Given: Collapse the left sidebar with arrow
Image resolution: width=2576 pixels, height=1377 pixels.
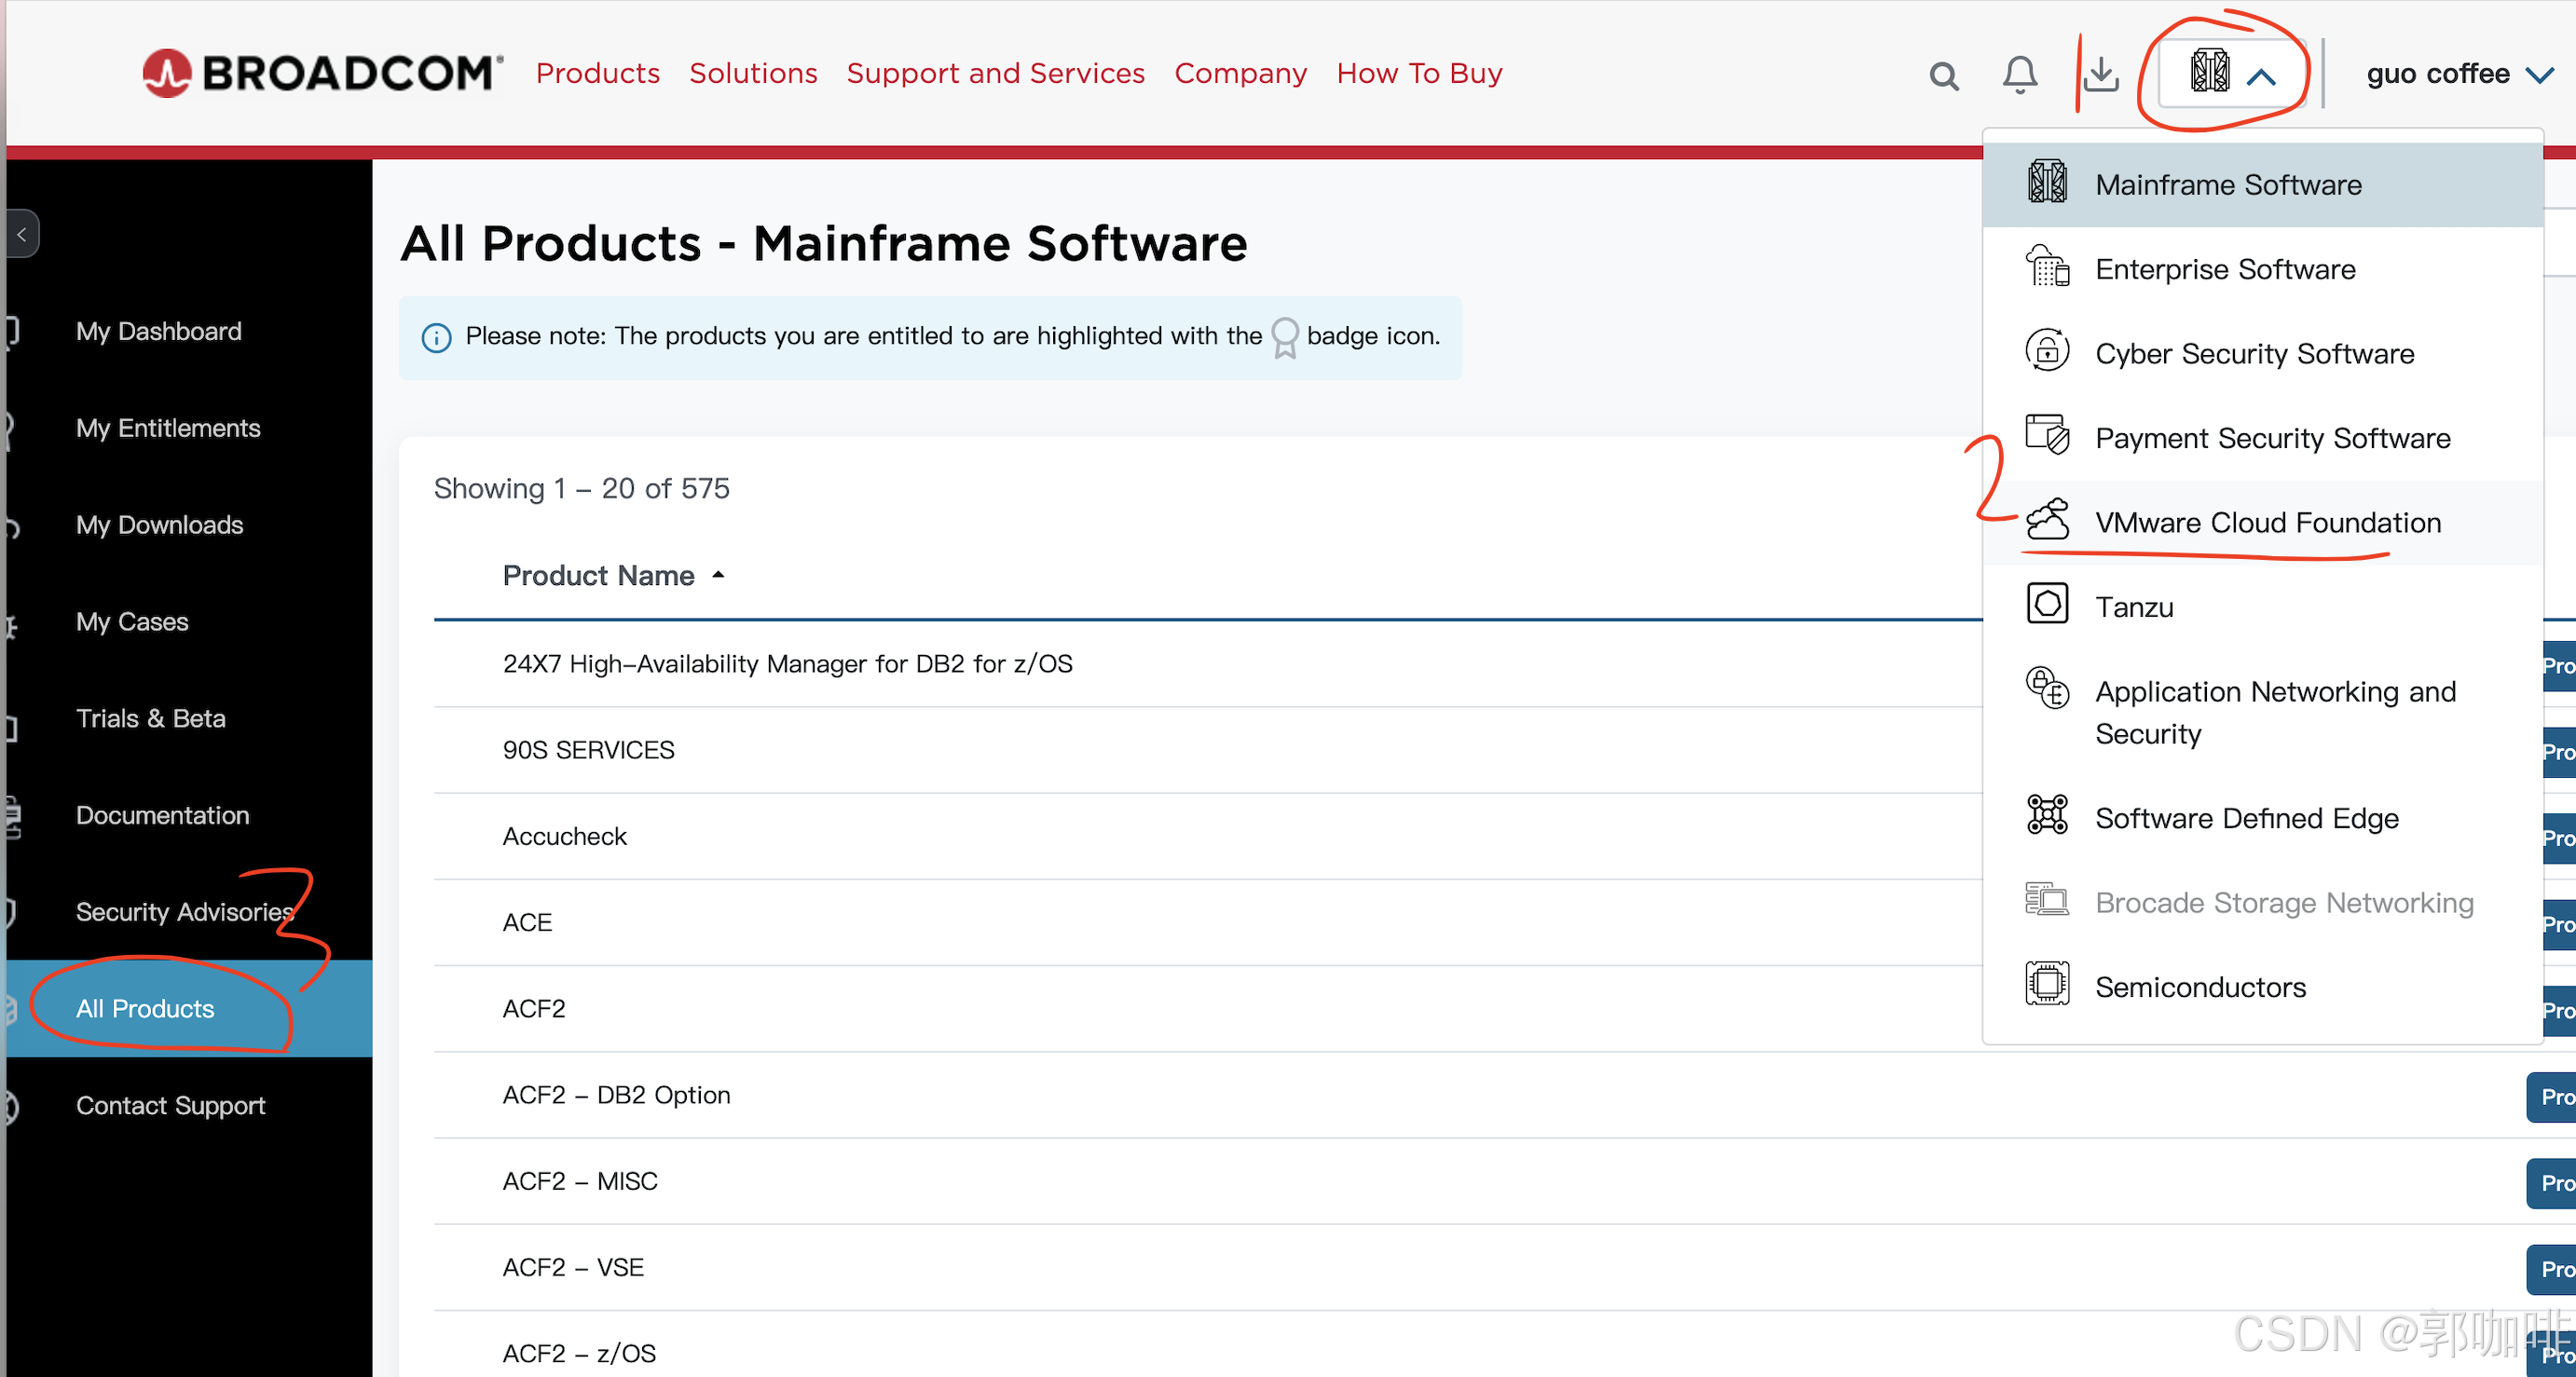Looking at the screenshot, I should tap(22, 234).
